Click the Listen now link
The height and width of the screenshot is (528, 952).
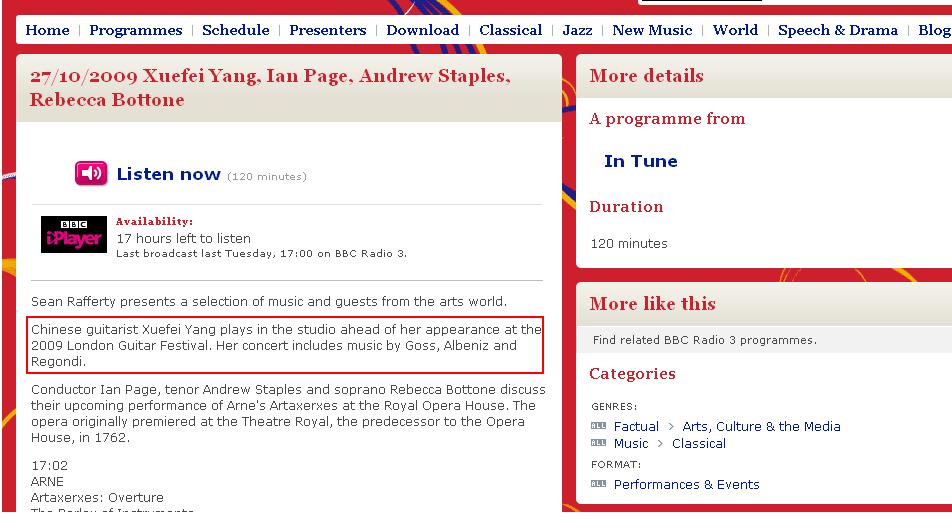tap(169, 174)
